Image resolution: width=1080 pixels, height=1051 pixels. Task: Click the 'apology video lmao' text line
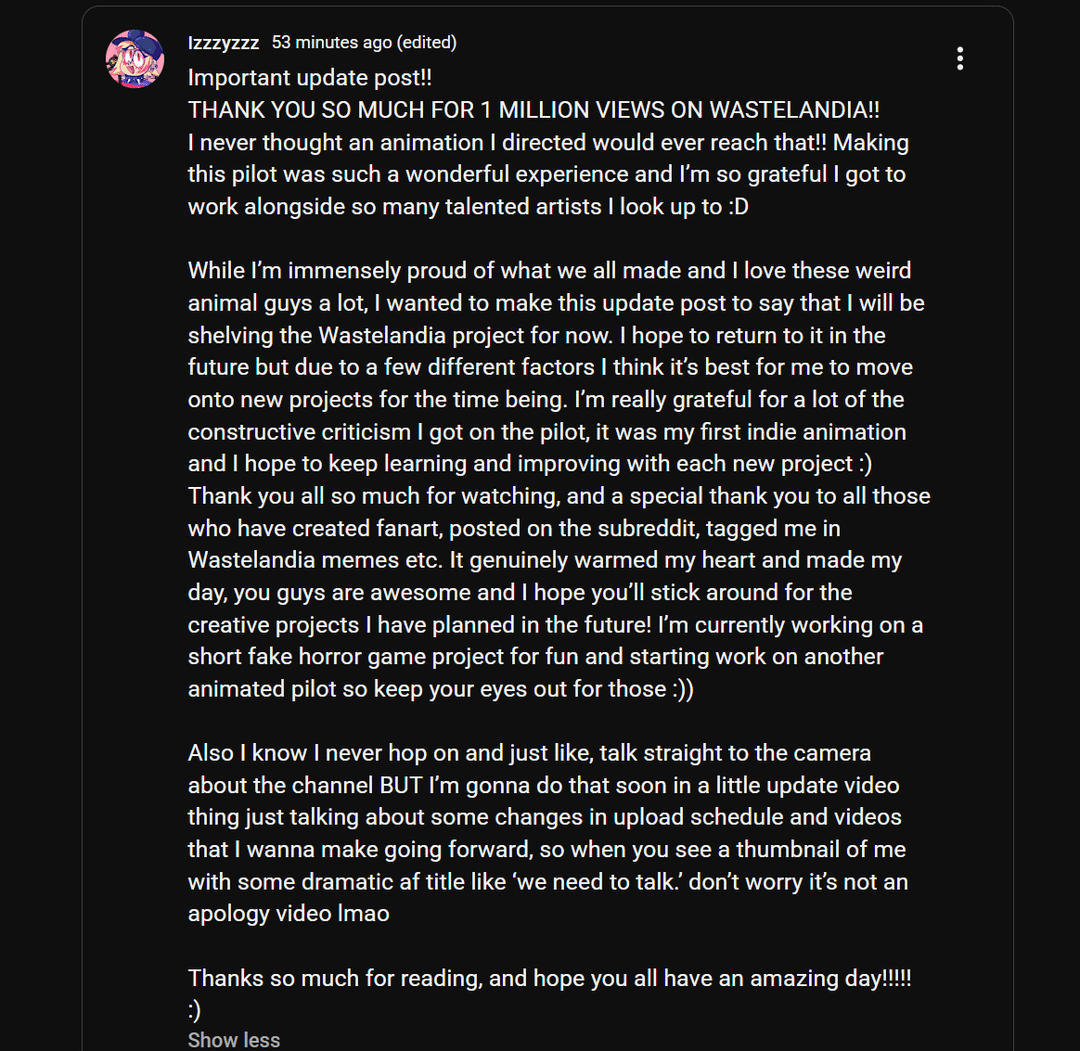pyautogui.click(x=288, y=914)
